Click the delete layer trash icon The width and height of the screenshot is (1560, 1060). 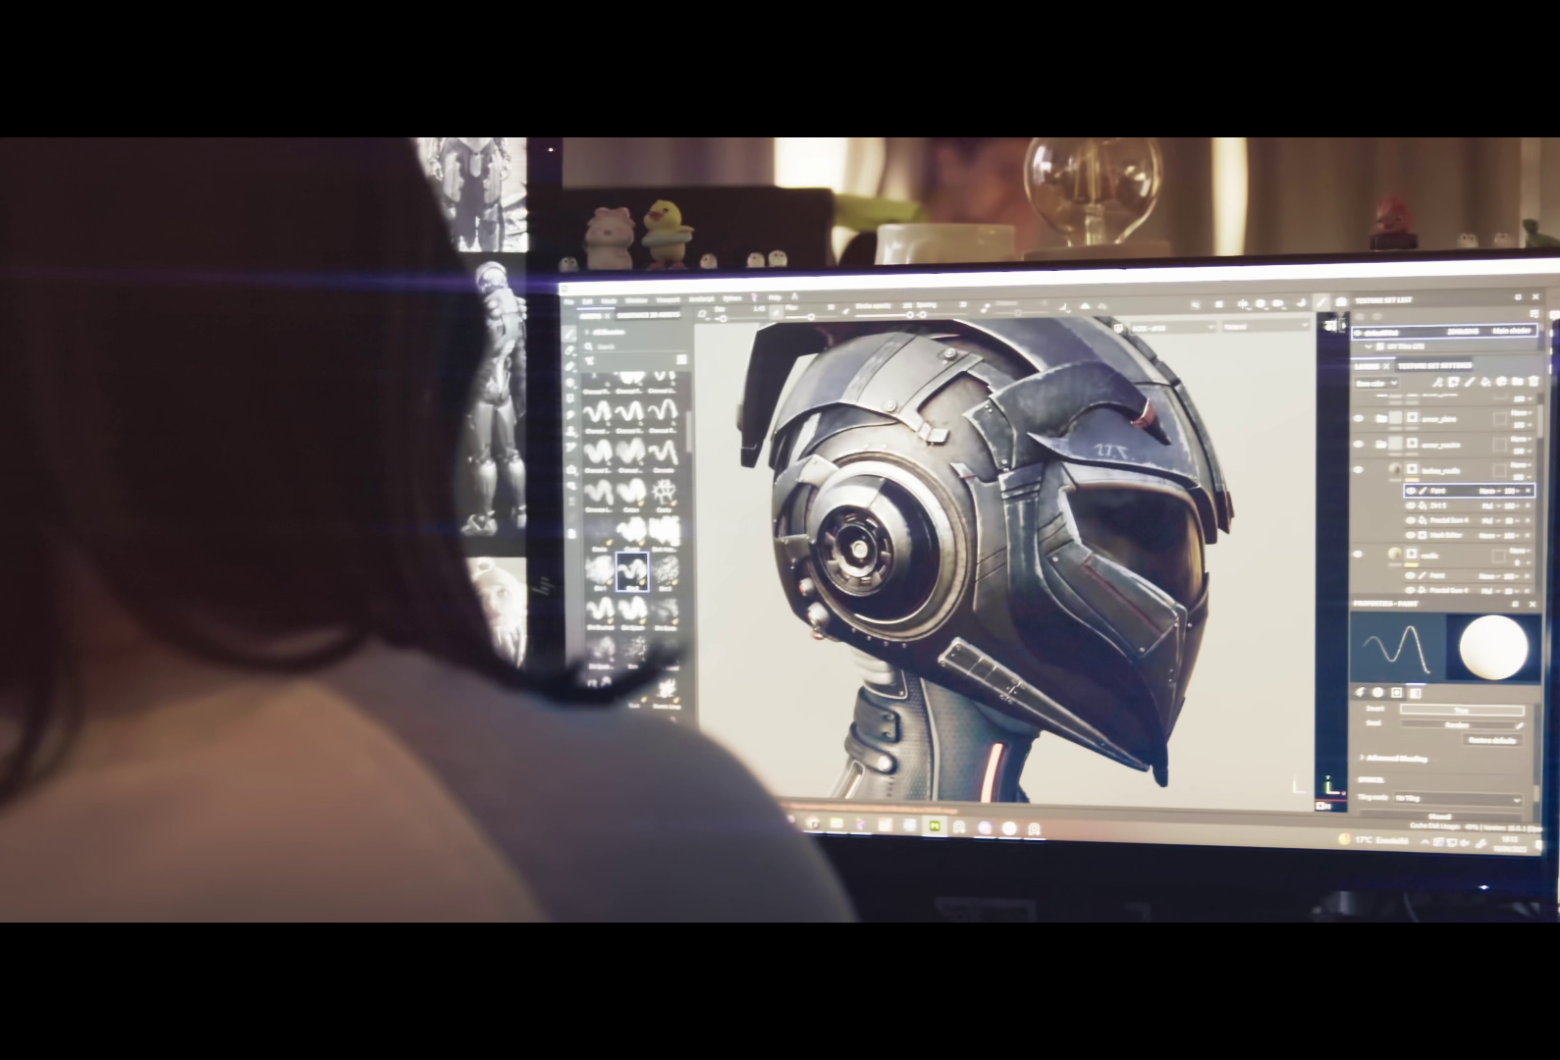(1533, 382)
